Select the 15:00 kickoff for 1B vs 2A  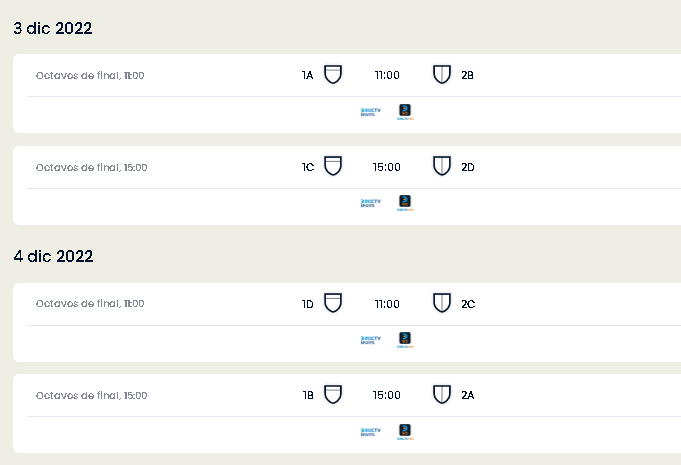click(x=387, y=395)
